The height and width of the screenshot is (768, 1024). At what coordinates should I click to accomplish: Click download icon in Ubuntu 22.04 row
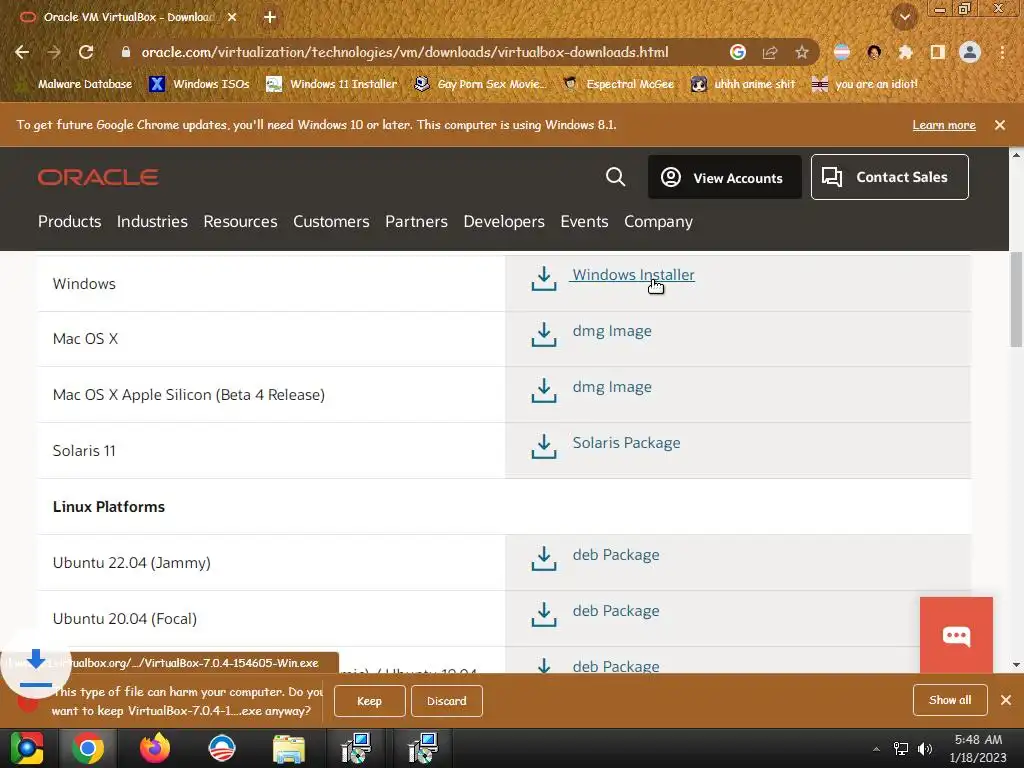pos(543,558)
